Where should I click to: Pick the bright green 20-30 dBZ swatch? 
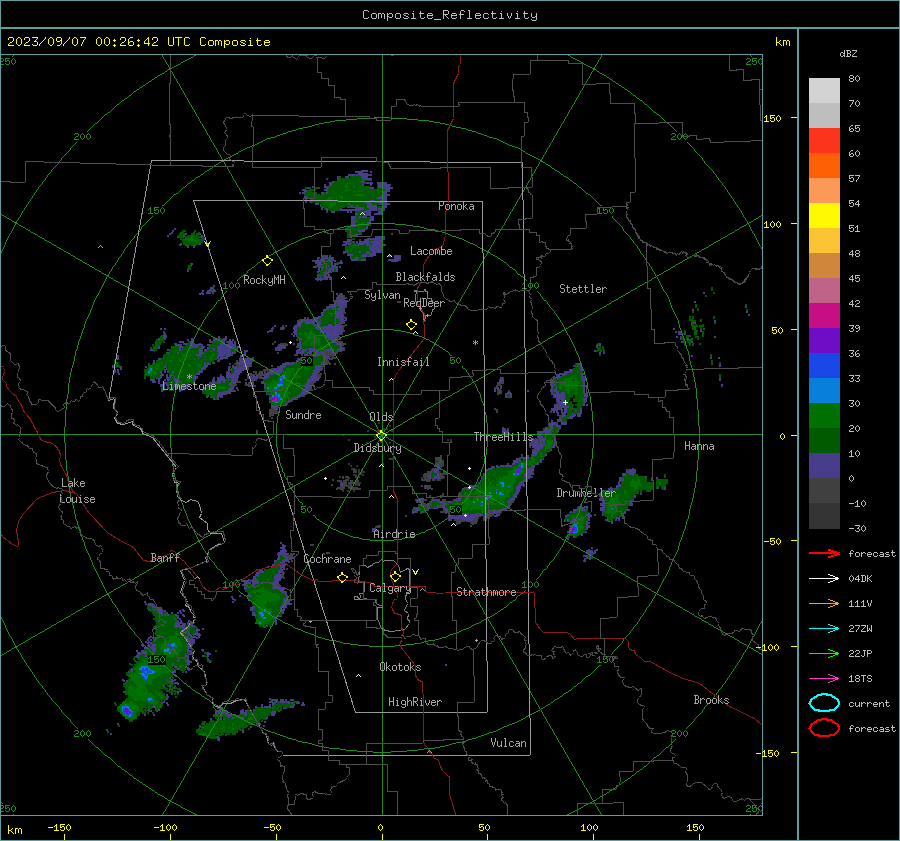(x=824, y=416)
